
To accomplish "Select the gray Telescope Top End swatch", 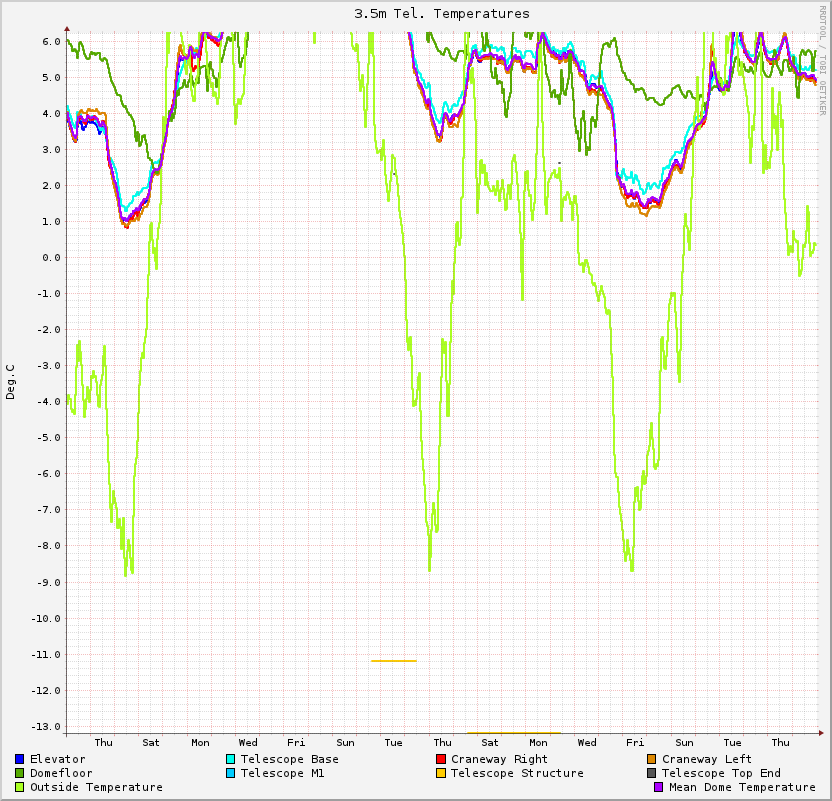I will pyautogui.click(x=651, y=773).
